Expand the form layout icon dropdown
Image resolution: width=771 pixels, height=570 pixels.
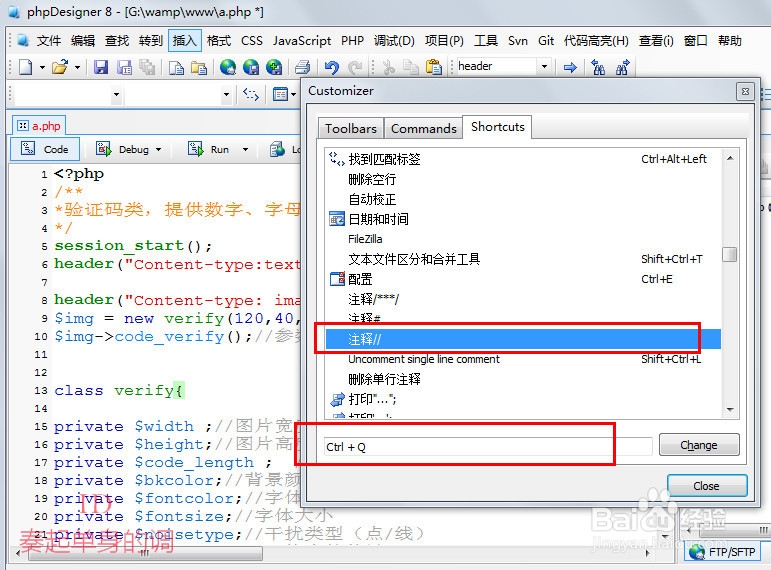tap(294, 93)
